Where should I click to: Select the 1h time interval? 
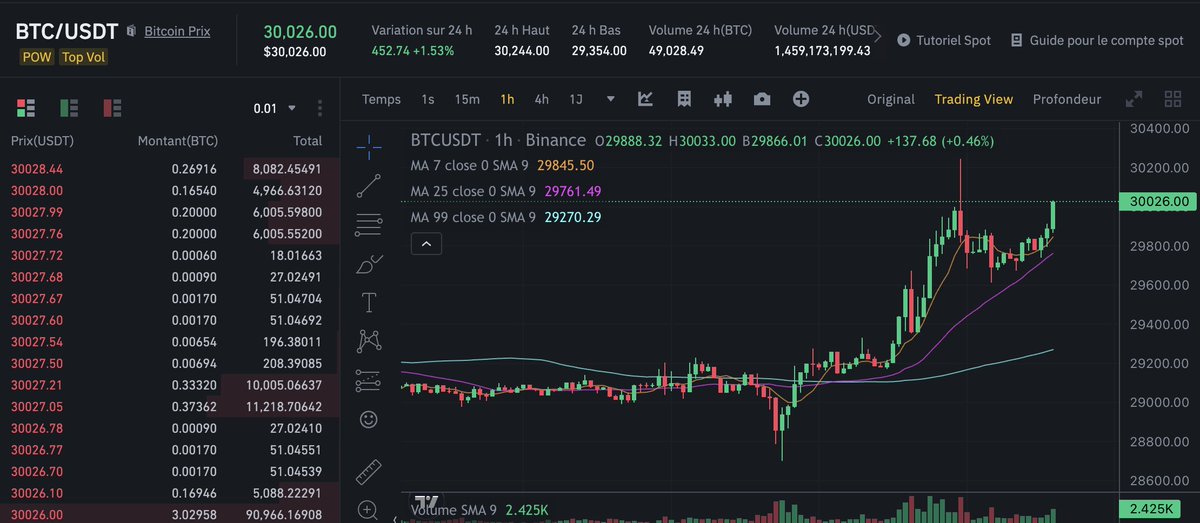(x=508, y=99)
